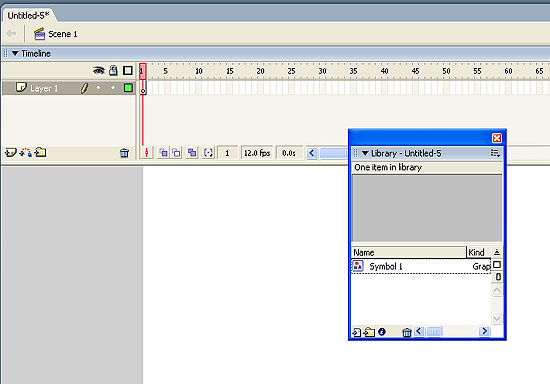Select the Layer 1 page icon

21,87
